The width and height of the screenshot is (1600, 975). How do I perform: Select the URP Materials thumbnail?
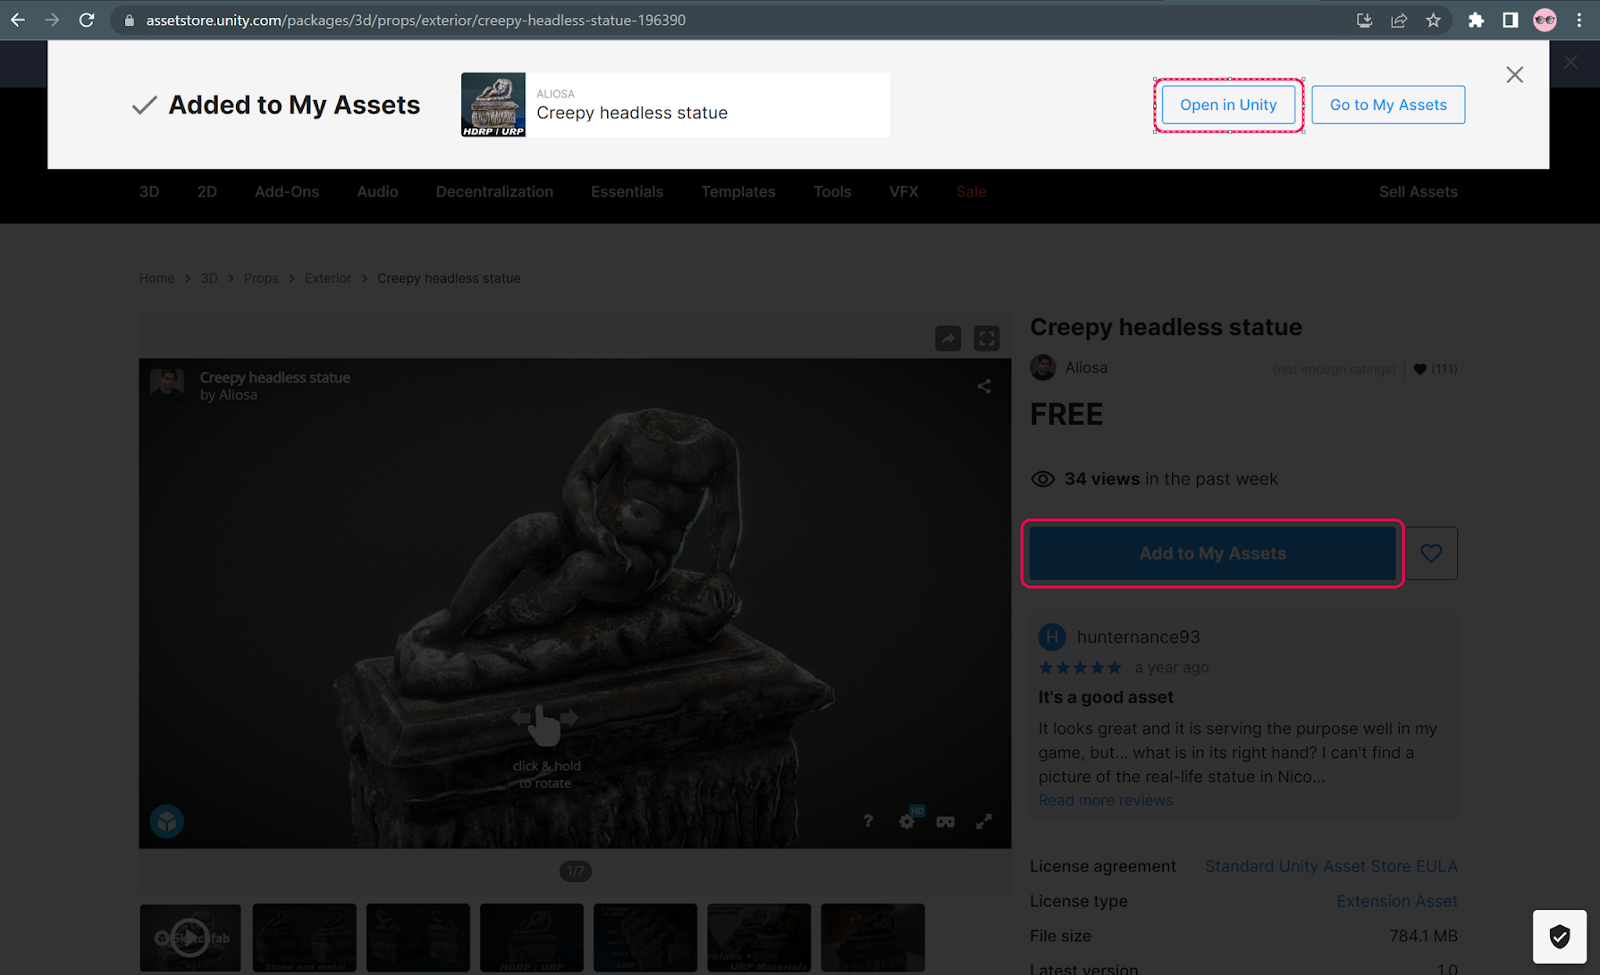pyautogui.click(x=759, y=938)
